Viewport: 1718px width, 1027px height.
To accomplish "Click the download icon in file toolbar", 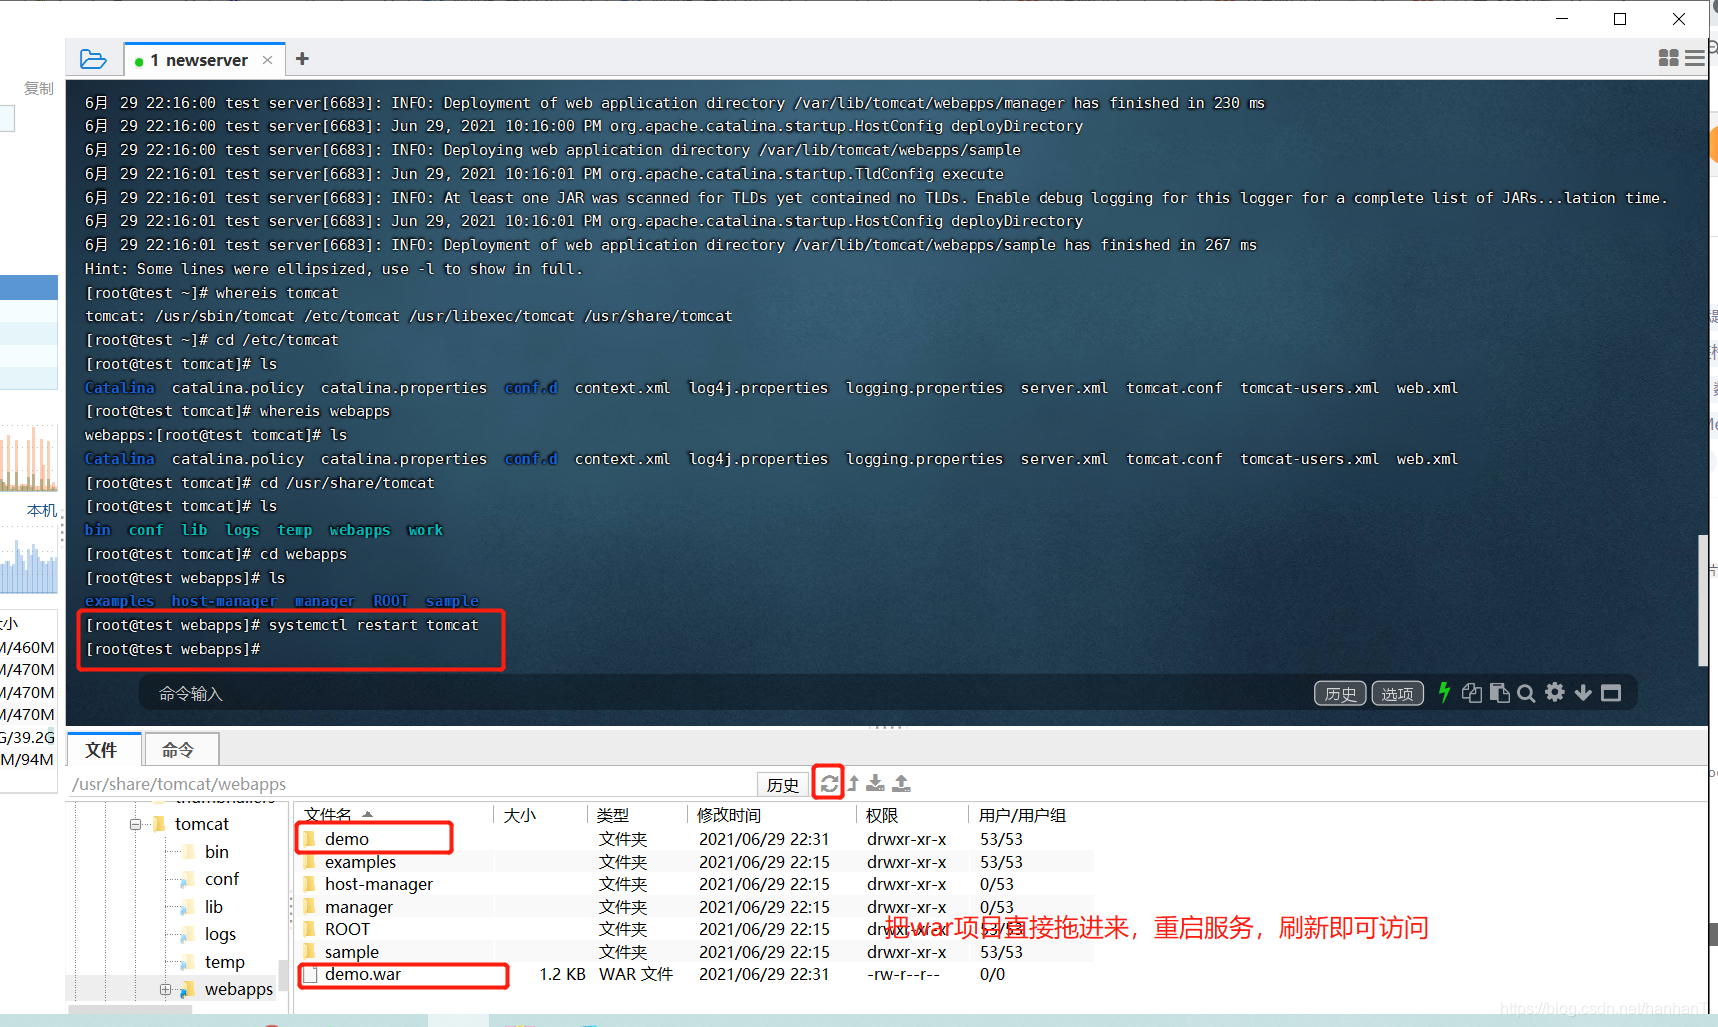I will (x=876, y=783).
